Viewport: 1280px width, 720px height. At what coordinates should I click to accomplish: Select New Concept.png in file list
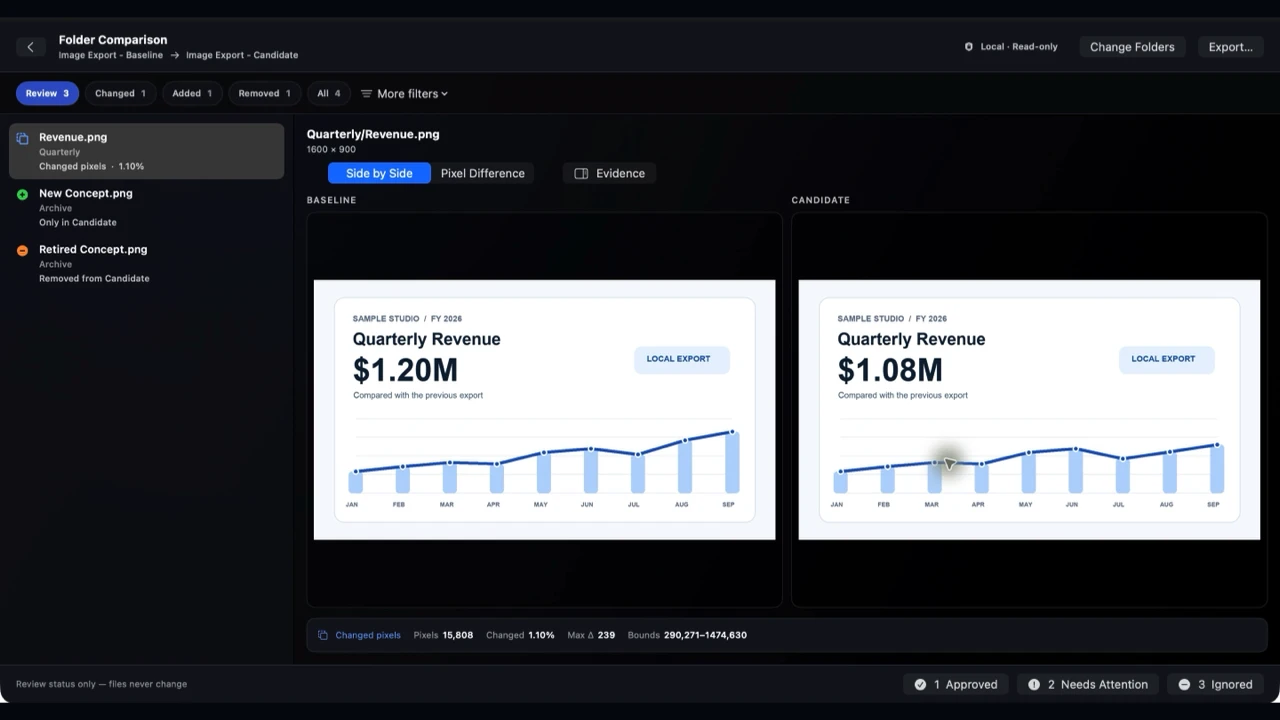147,207
